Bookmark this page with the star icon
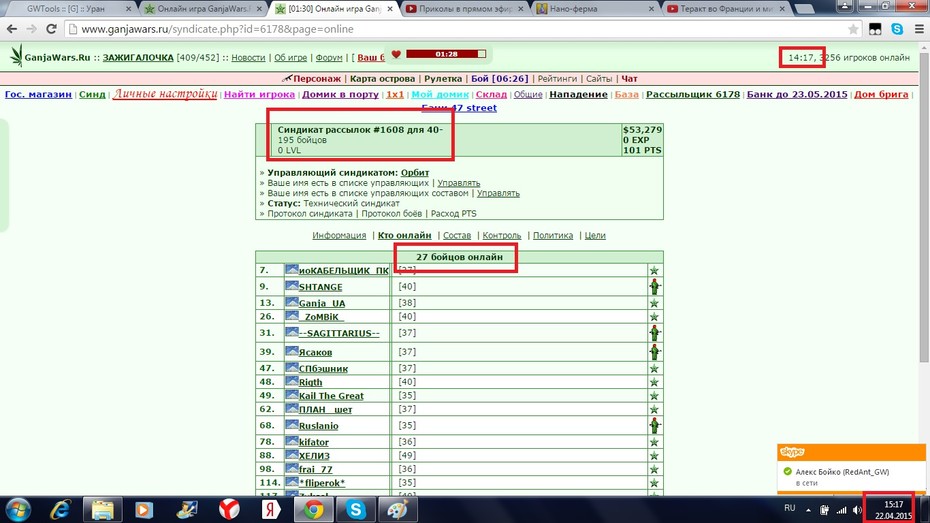930x523 pixels. point(853,29)
